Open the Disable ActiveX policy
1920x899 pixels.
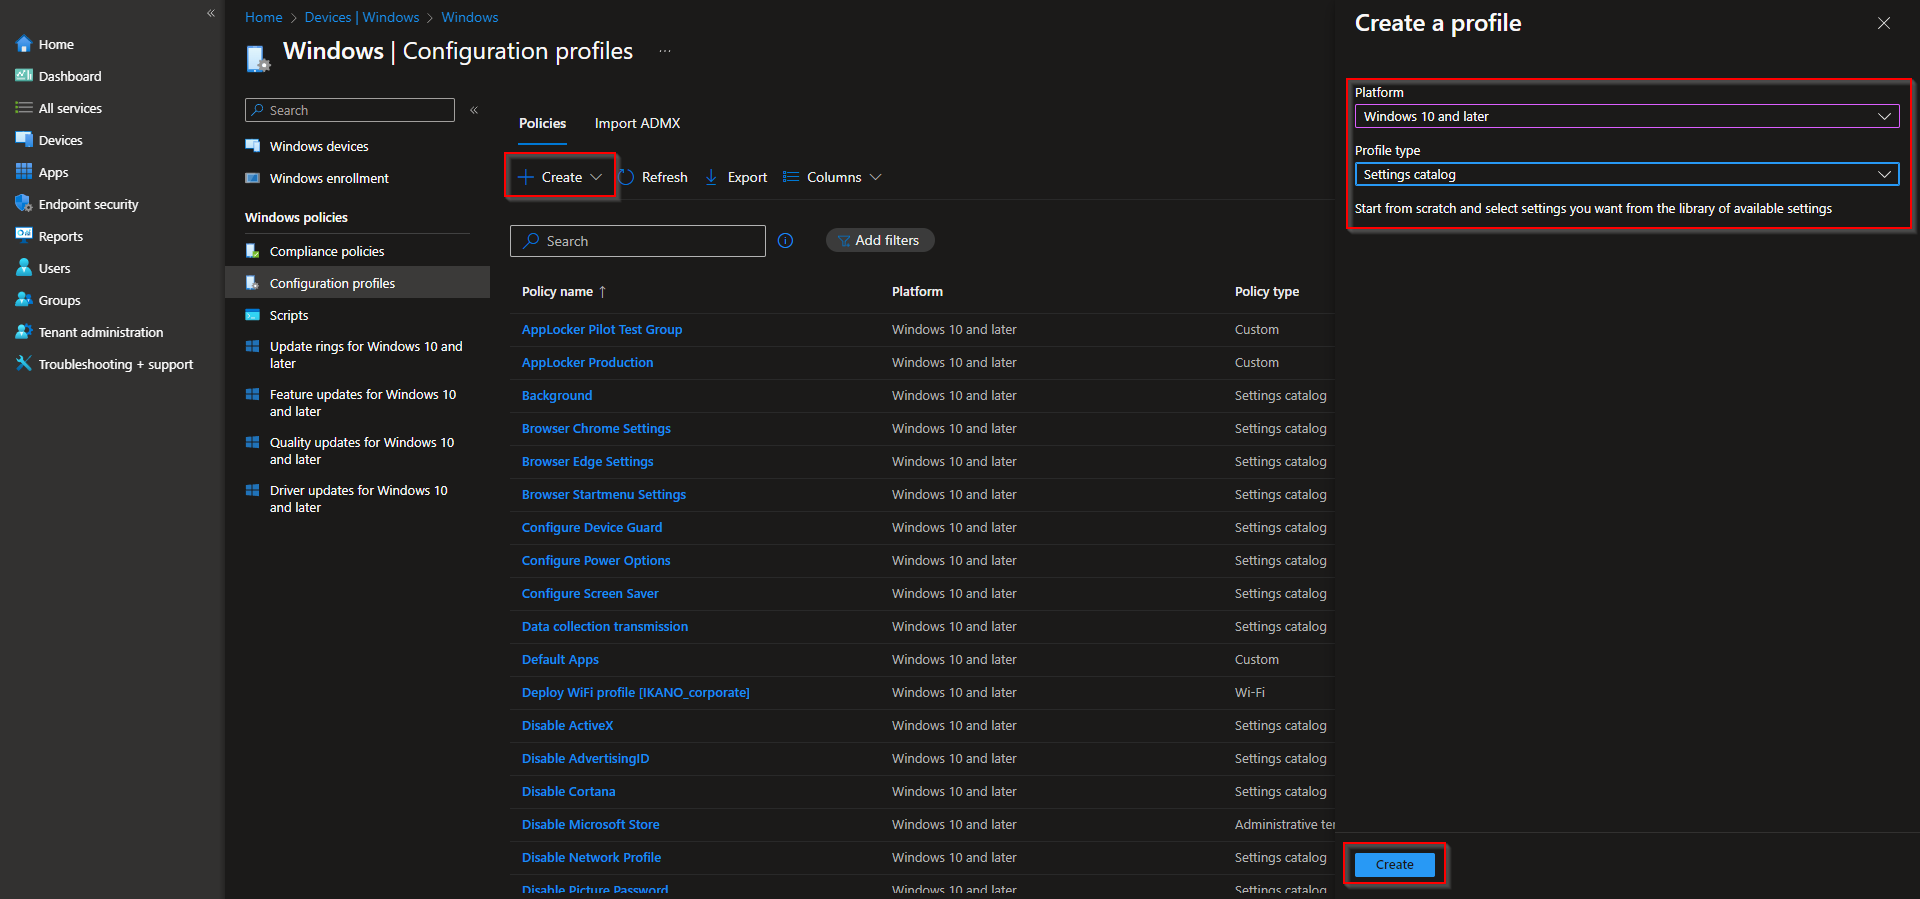(x=568, y=725)
